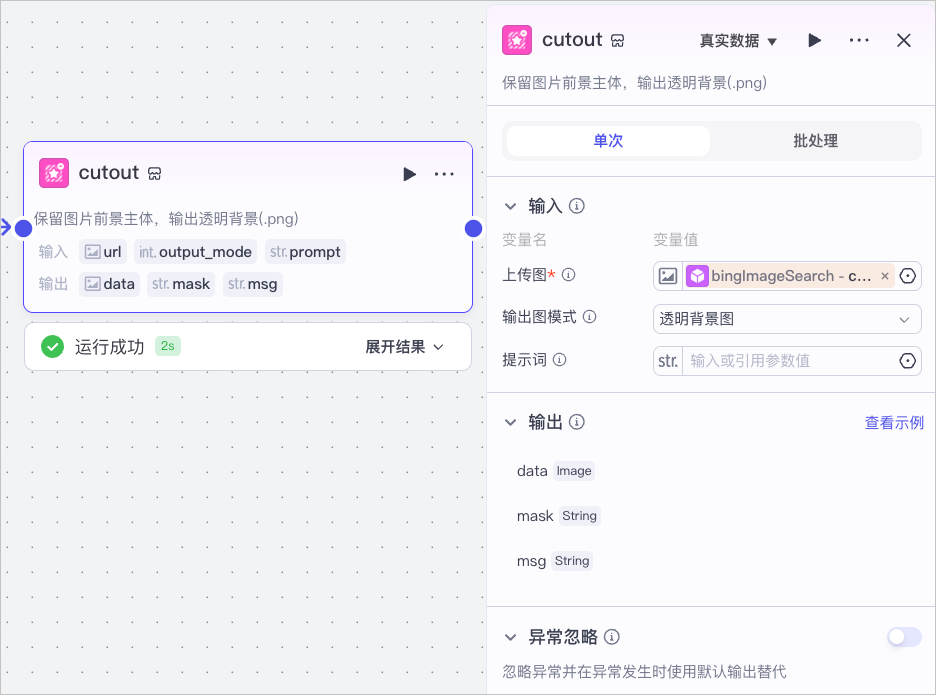Viewport: 936px width, 695px height.
Task: Click the reference picker icon for 上传图
Action: 907,276
